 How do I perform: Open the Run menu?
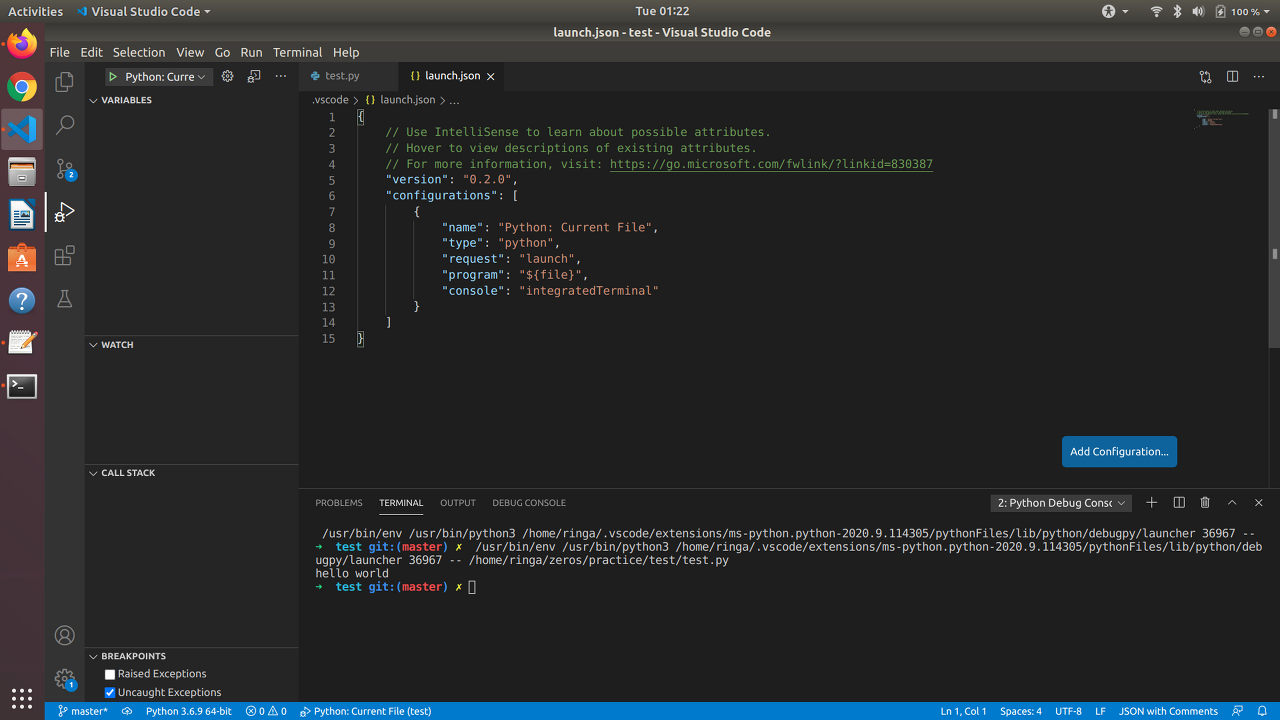tap(251, 52)
